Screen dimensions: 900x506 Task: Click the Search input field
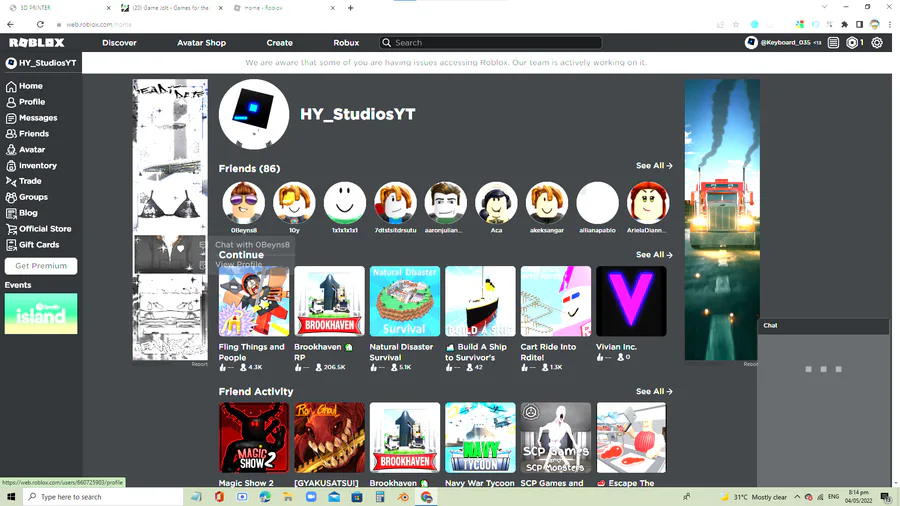pyautogui.click(x=491, y=42)
